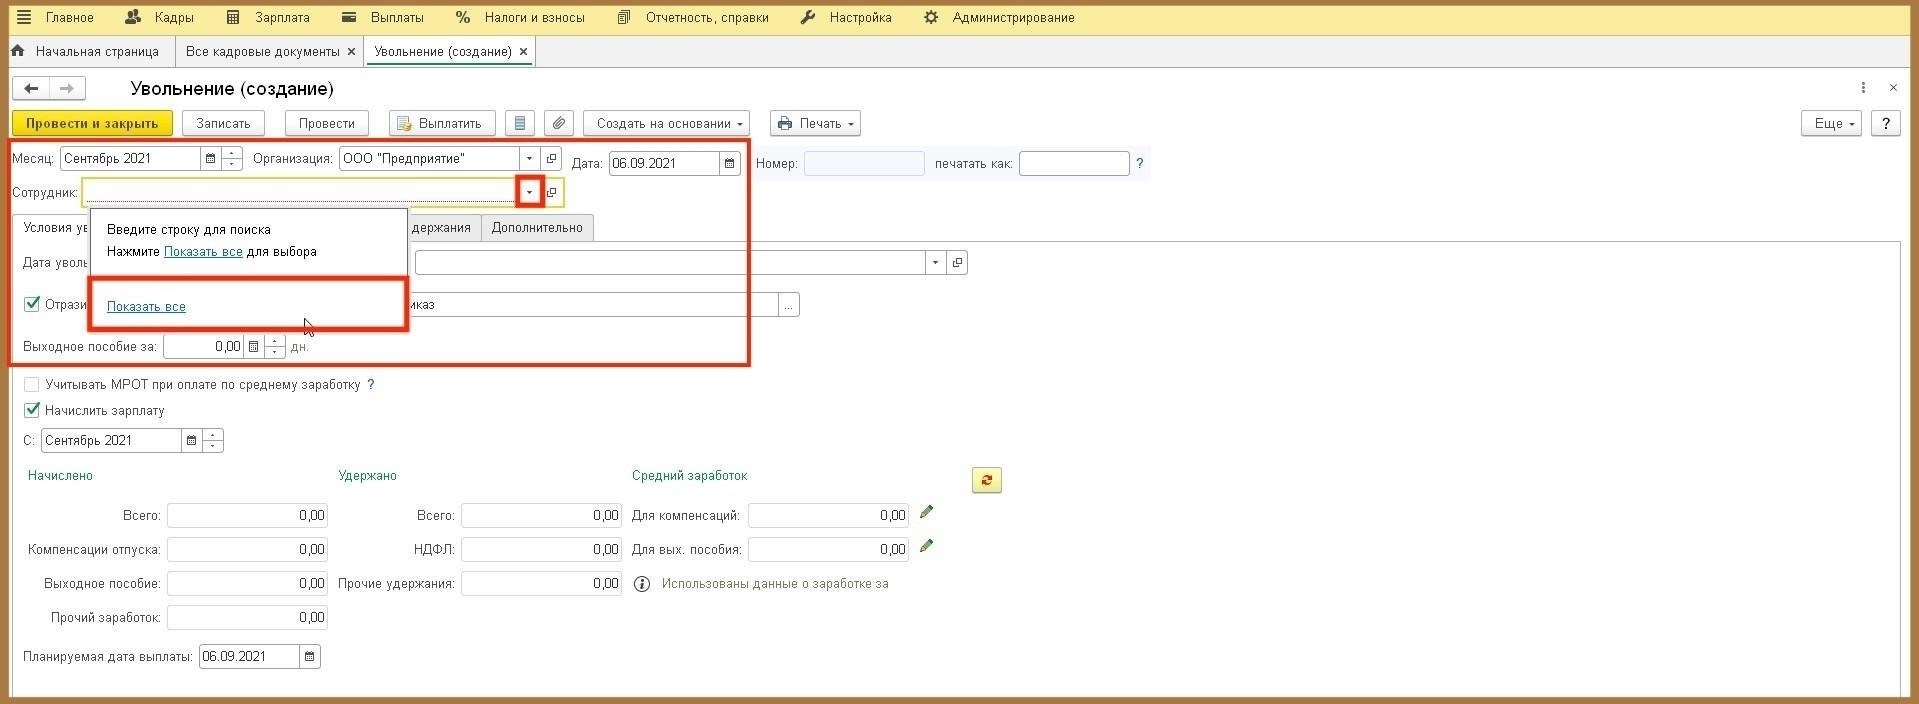Open the Еще menu
1919x704 pixels.
(x=1831, y=123)
